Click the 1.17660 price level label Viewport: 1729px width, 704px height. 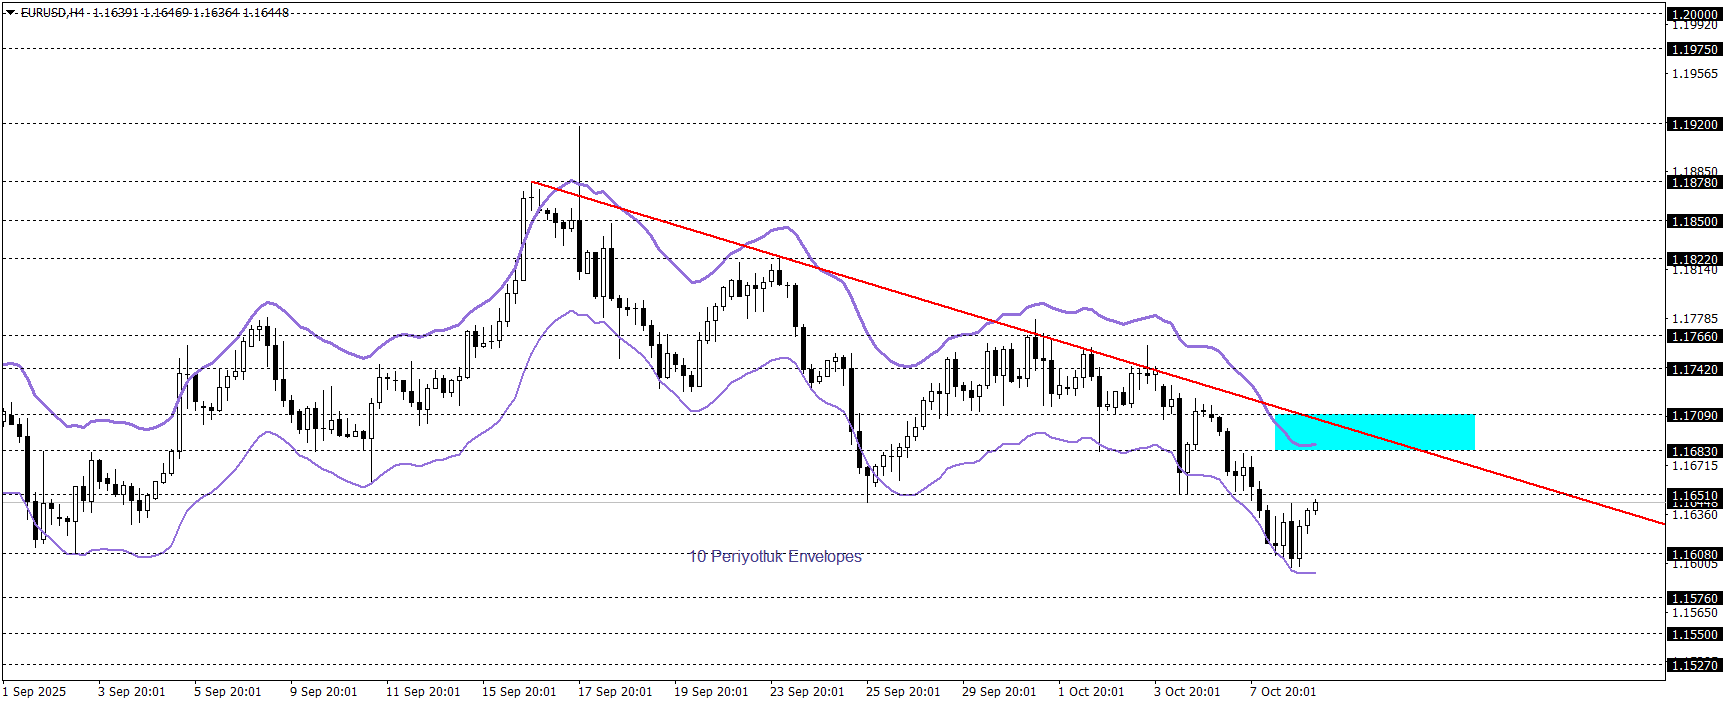pyautogui.click(x=1694, y=337)
